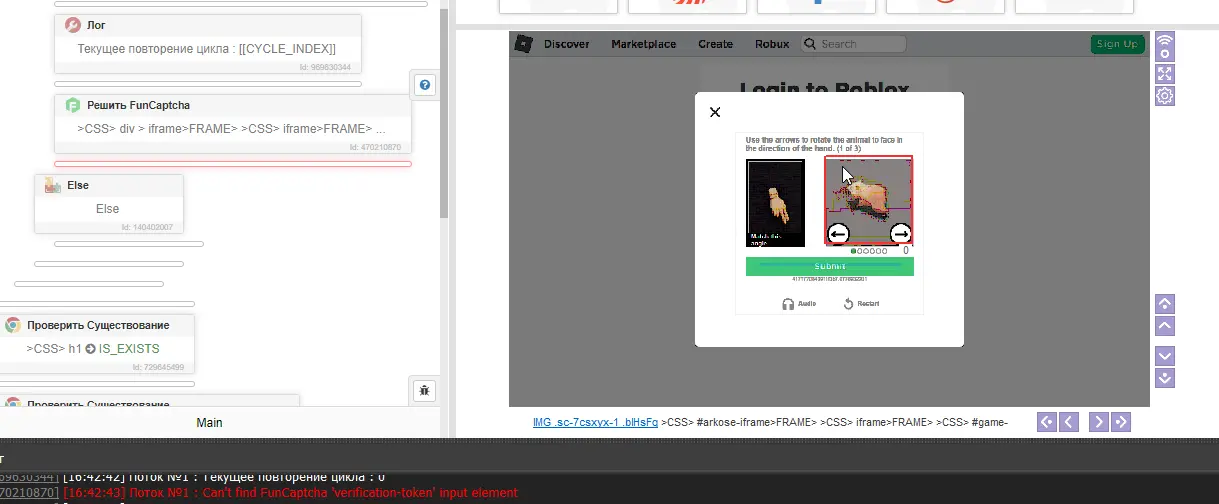
Task: Click the IS_EXISTS variable label
Action: click(x=129, y=349)
